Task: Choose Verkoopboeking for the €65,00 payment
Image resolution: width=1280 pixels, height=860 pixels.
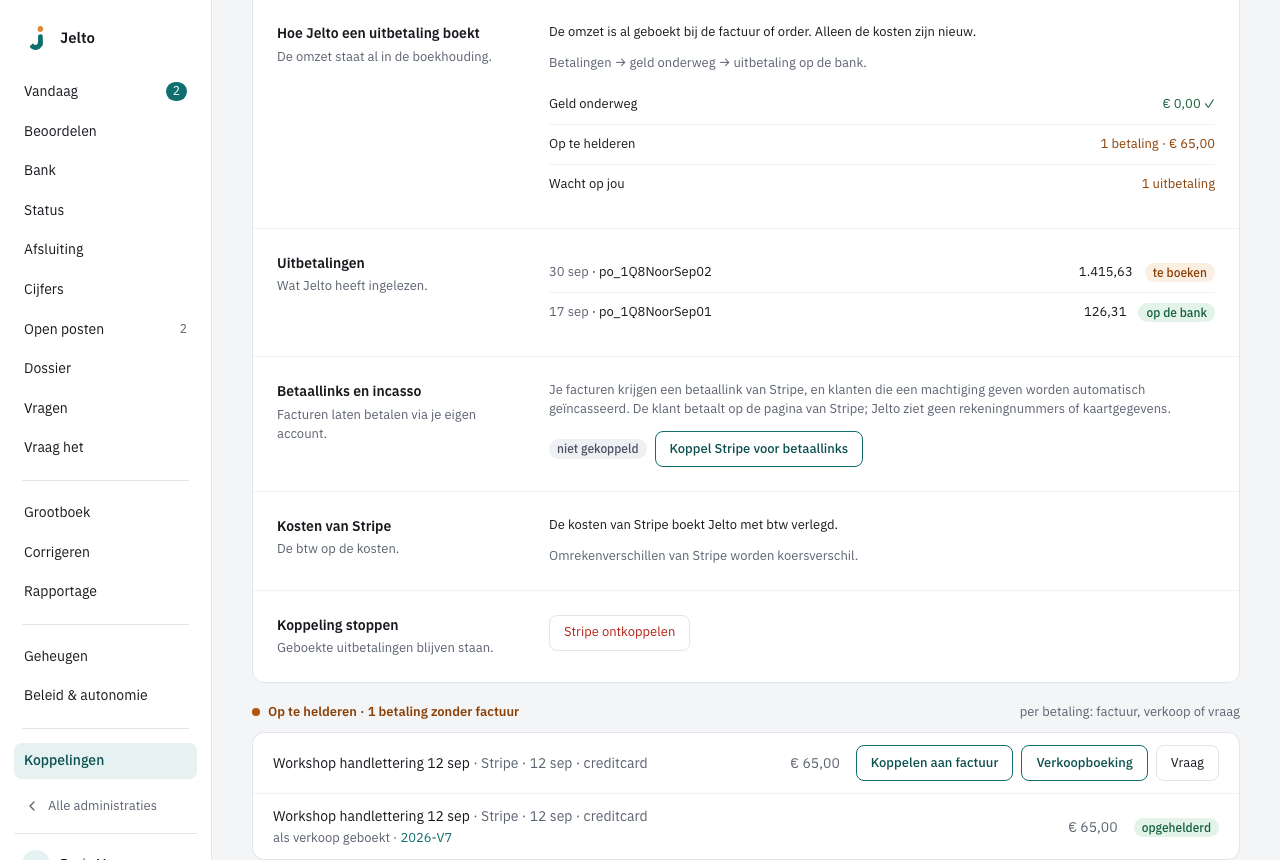Action: coord(1084,763)
